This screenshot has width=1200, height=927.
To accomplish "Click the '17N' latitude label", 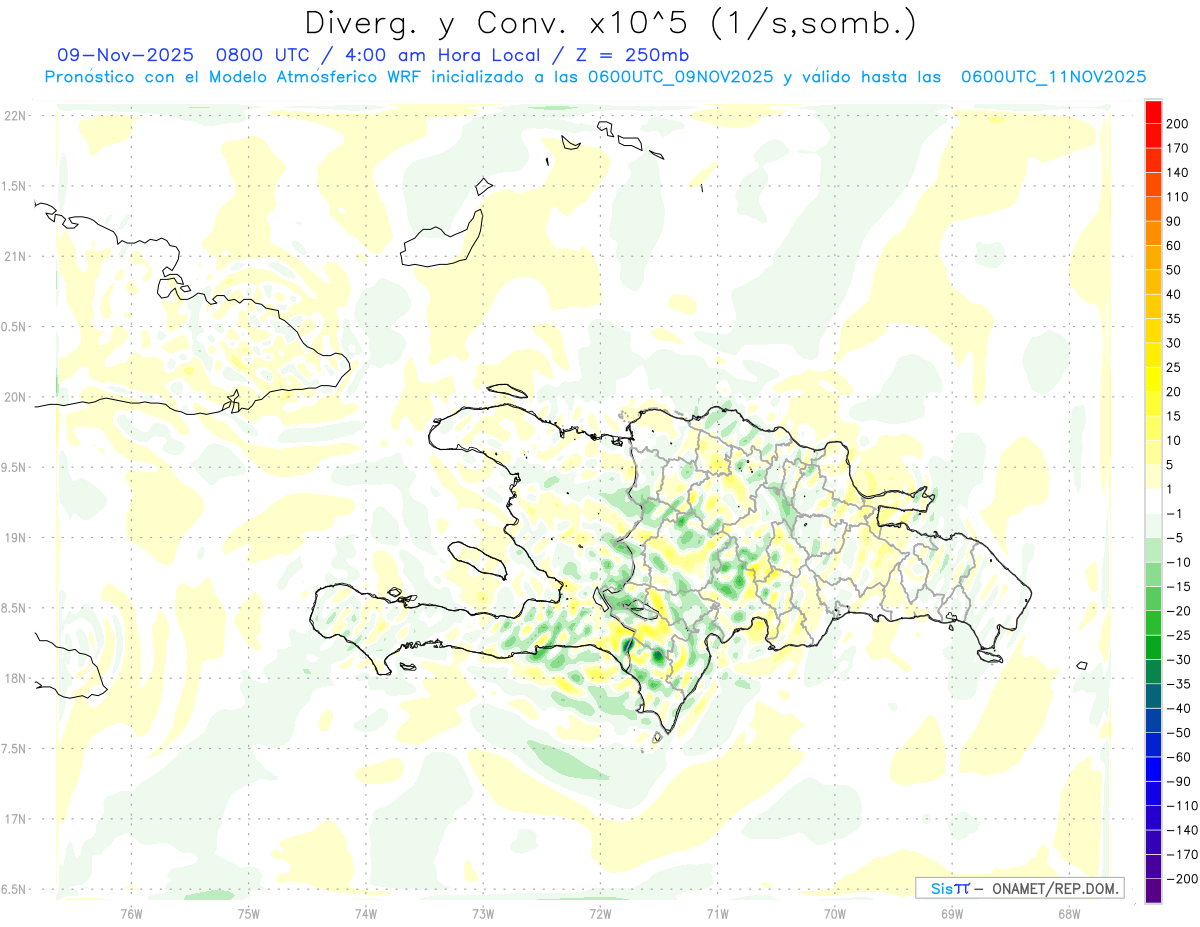I will (x=15, y=819).
